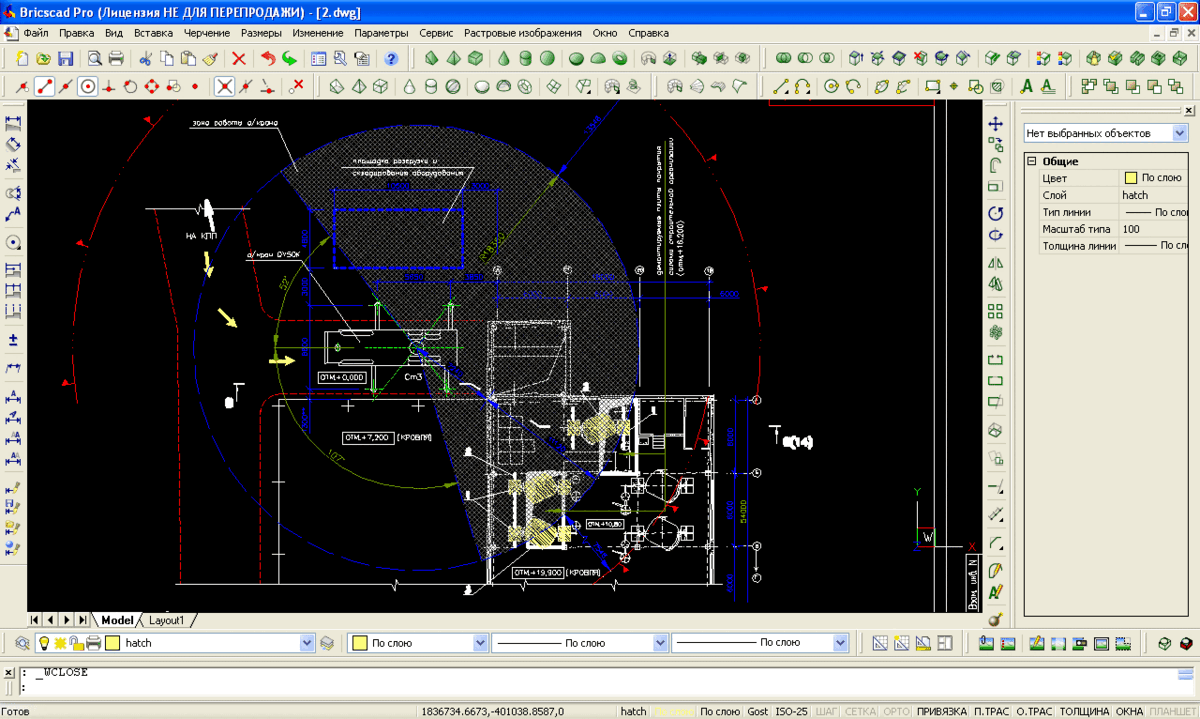Collapse the Общие properties section
The width and height of the screenshot is (1200, 719).
1031,161
